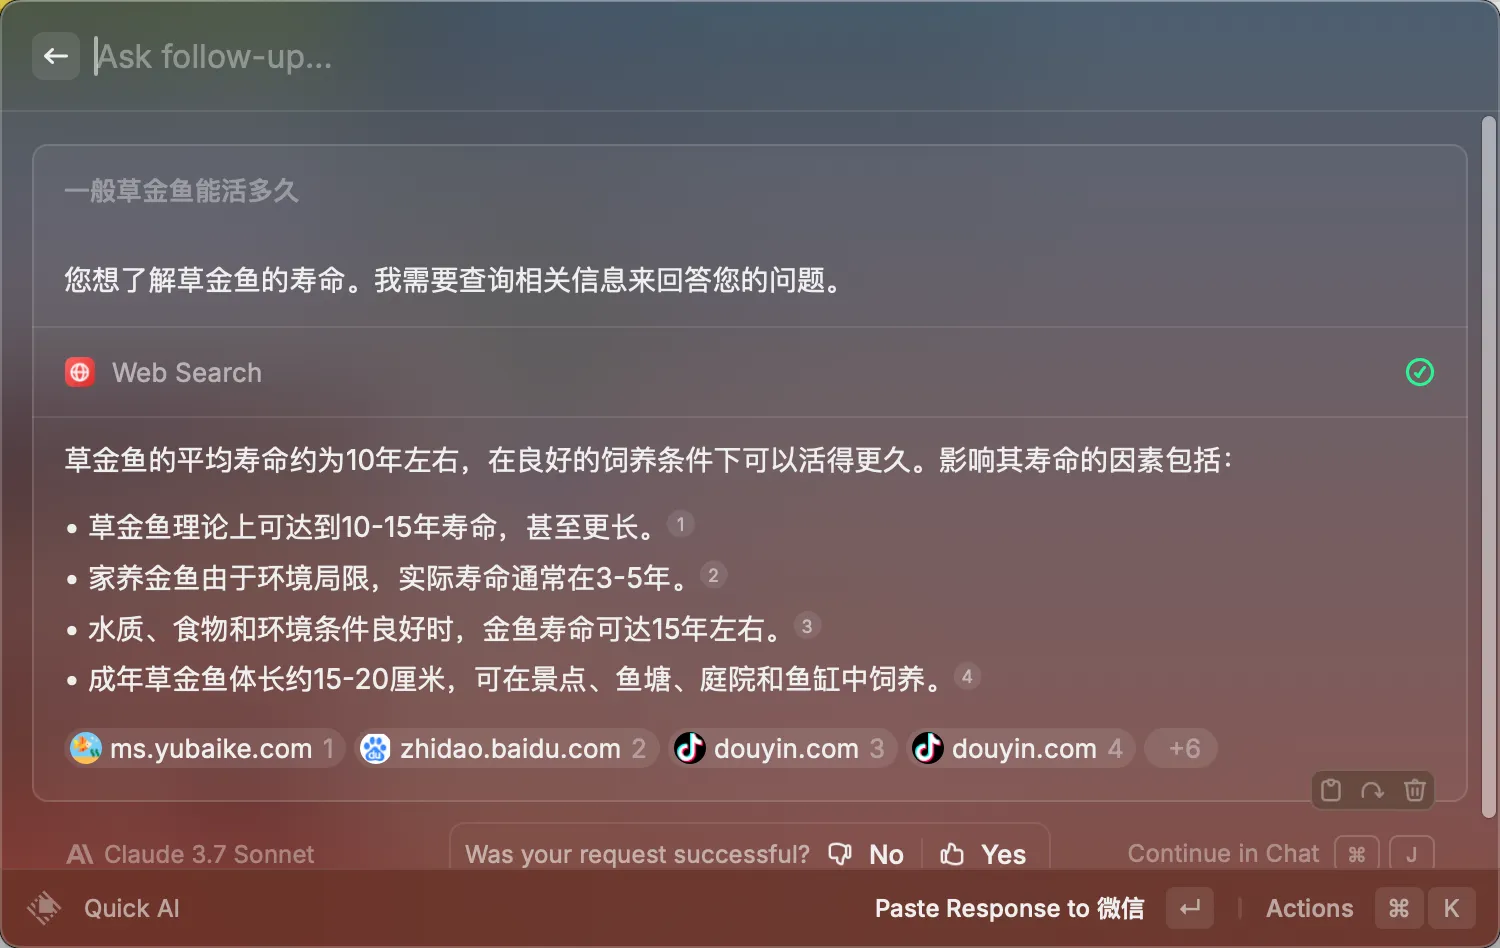The height and width of the screenshot is (948, 1500).
Task: Click the thumbs-down No feedback option
Action: coord(867,854)
